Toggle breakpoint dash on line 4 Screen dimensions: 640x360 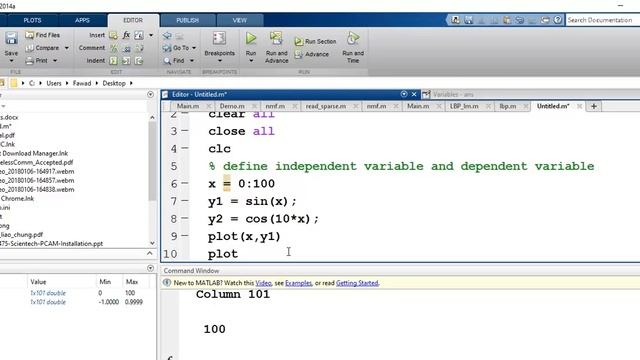click(x=185, y=148)
